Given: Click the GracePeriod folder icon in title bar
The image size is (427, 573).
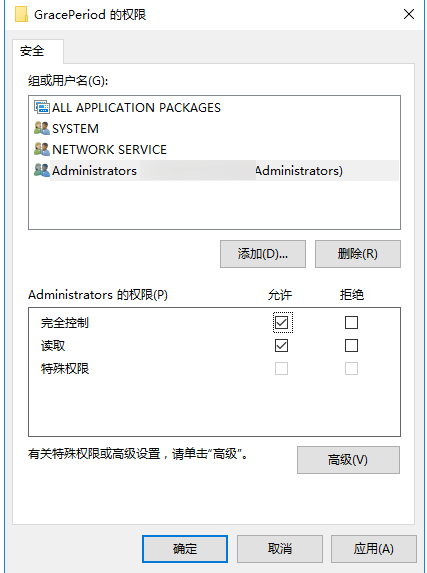Looking at the screenshot, I should click(22, 15).
